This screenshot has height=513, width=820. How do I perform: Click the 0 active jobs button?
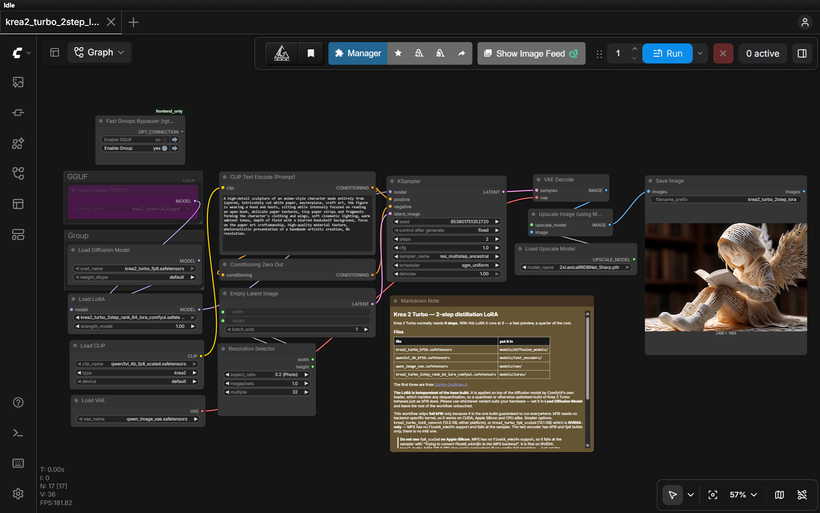point(762,53)
